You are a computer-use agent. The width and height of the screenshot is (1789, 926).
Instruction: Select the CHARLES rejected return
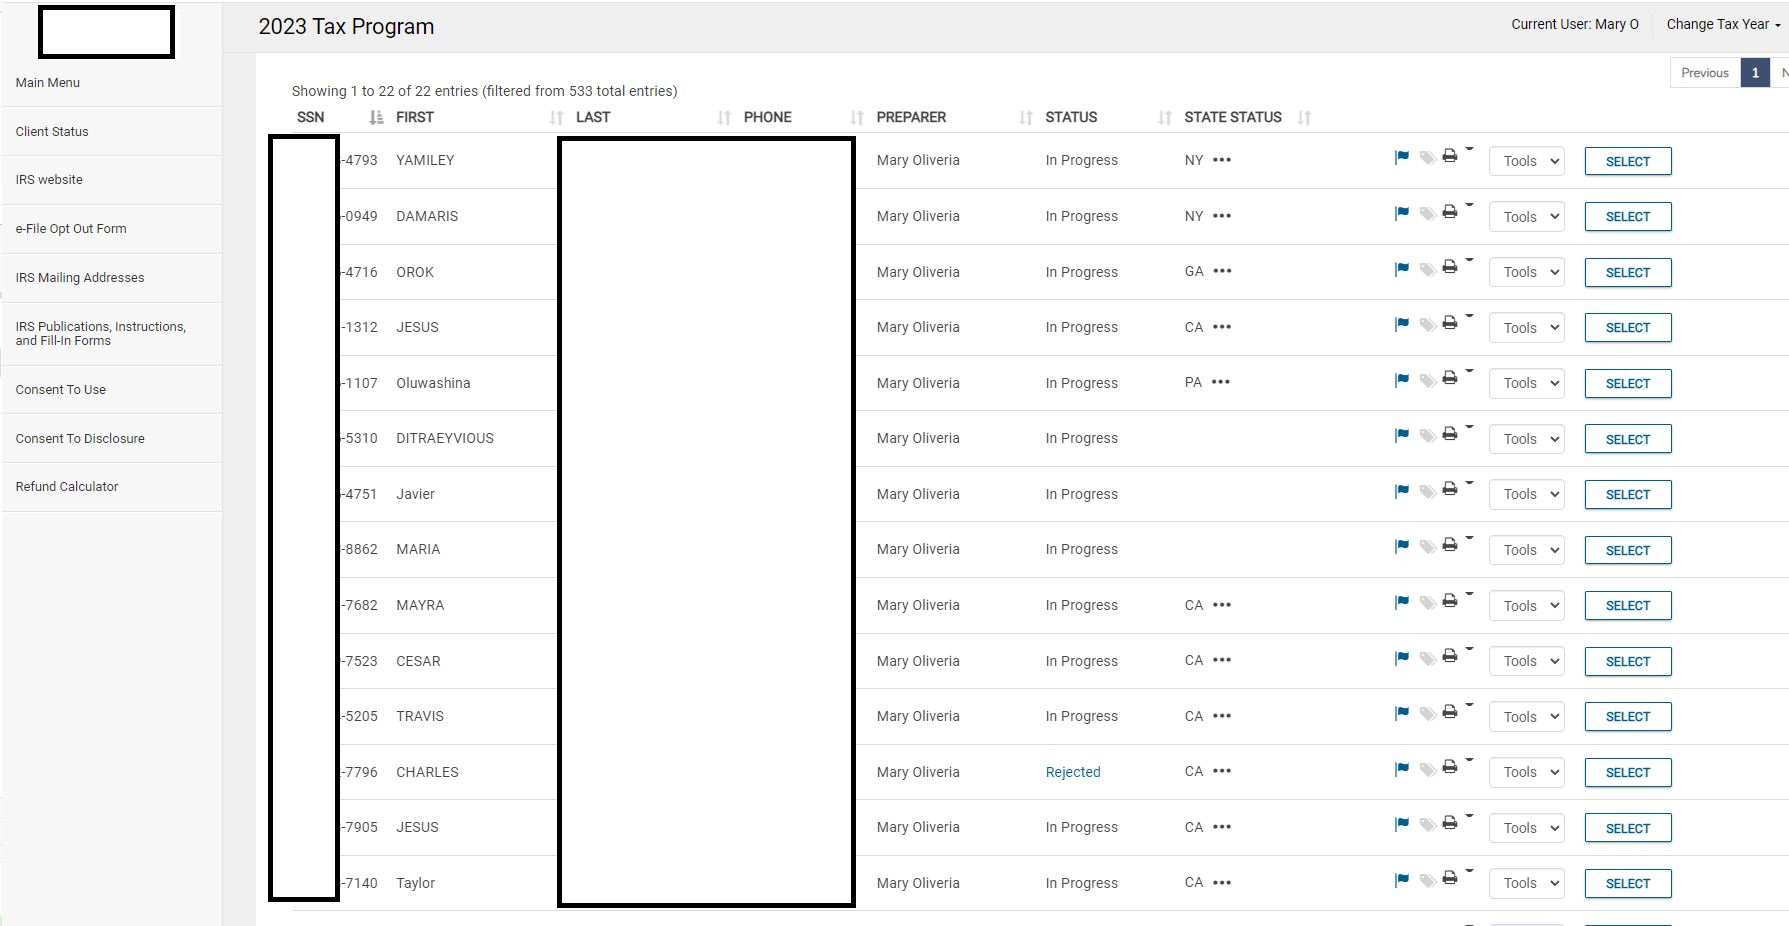pyautogui.click(x=1628, y=772)
